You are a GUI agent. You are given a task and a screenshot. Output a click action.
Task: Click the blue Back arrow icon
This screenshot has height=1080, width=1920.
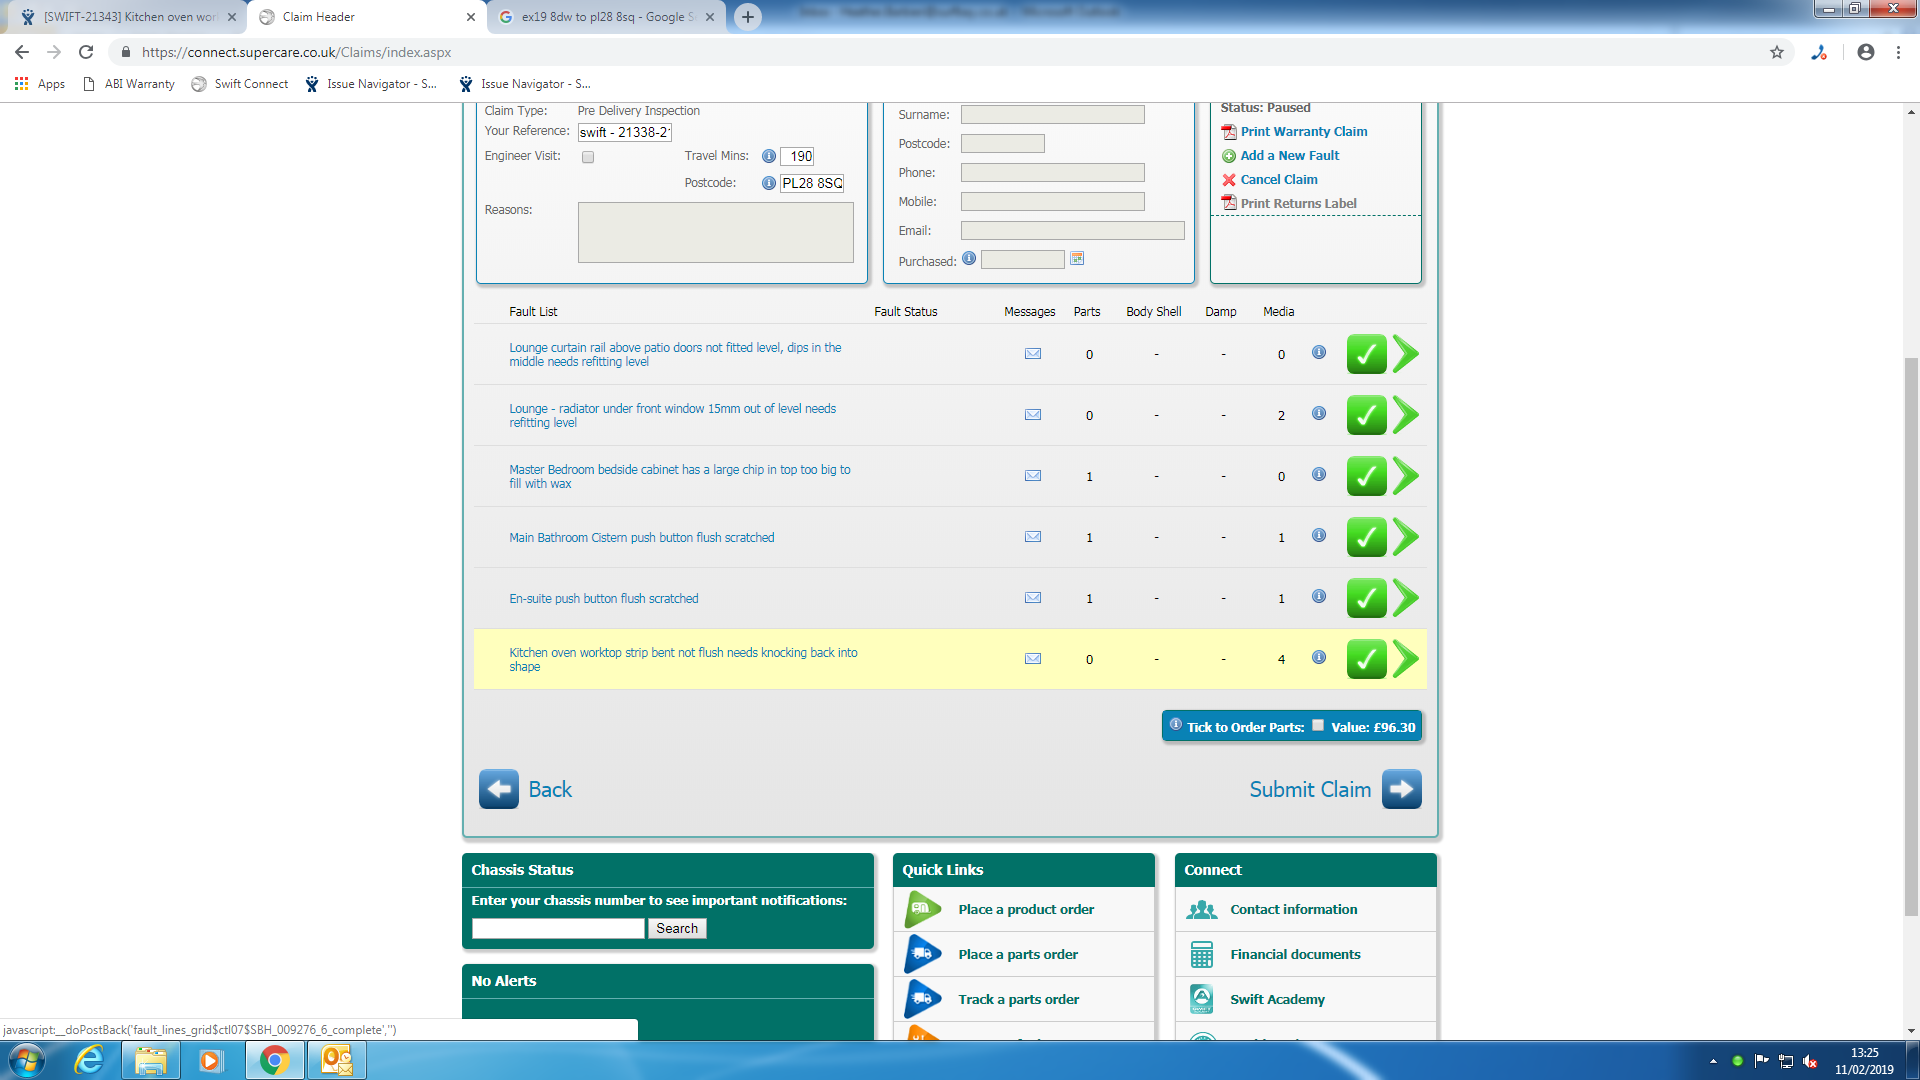coord(498,789)
